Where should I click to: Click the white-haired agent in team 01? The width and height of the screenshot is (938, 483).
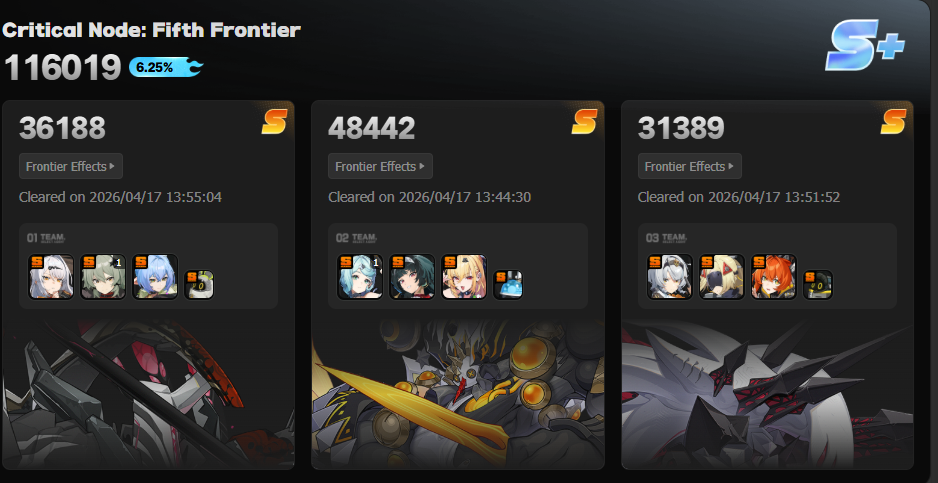(51, 277)
